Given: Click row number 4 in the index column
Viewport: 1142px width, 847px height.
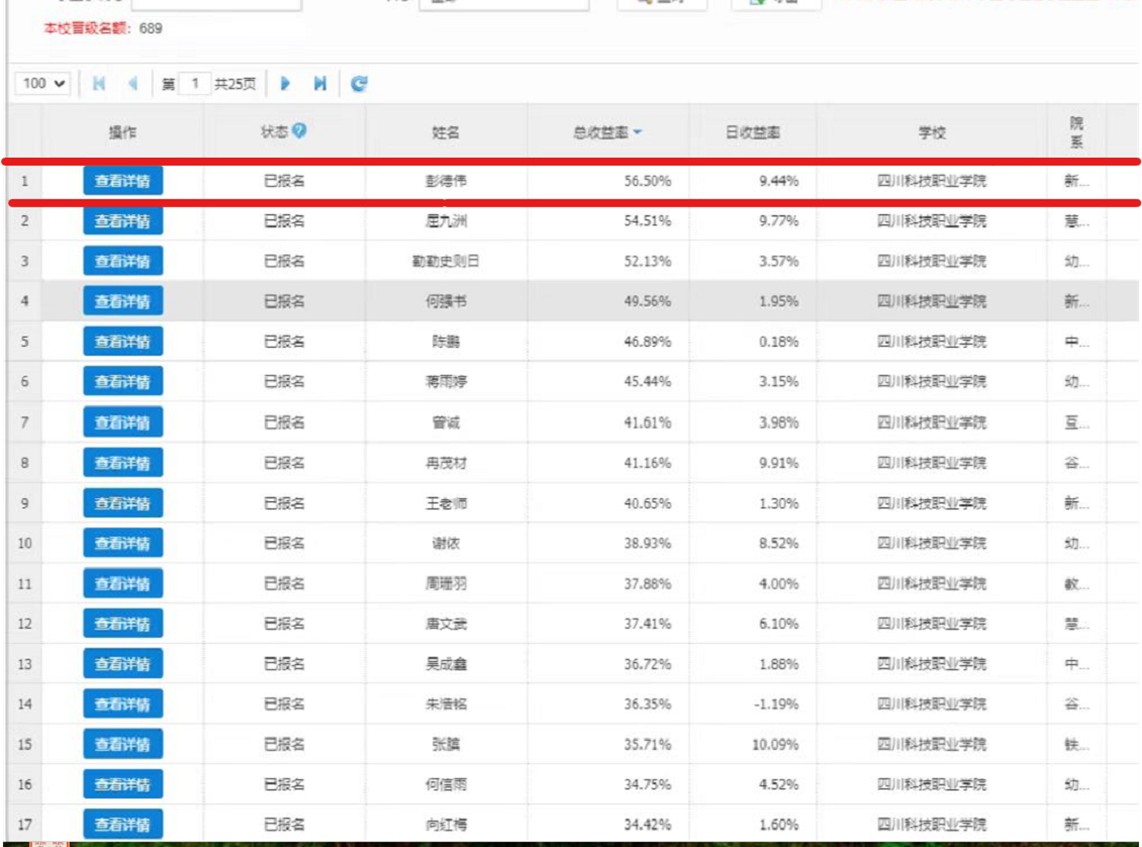Looking at the screenshot, I should pos(25,302).
